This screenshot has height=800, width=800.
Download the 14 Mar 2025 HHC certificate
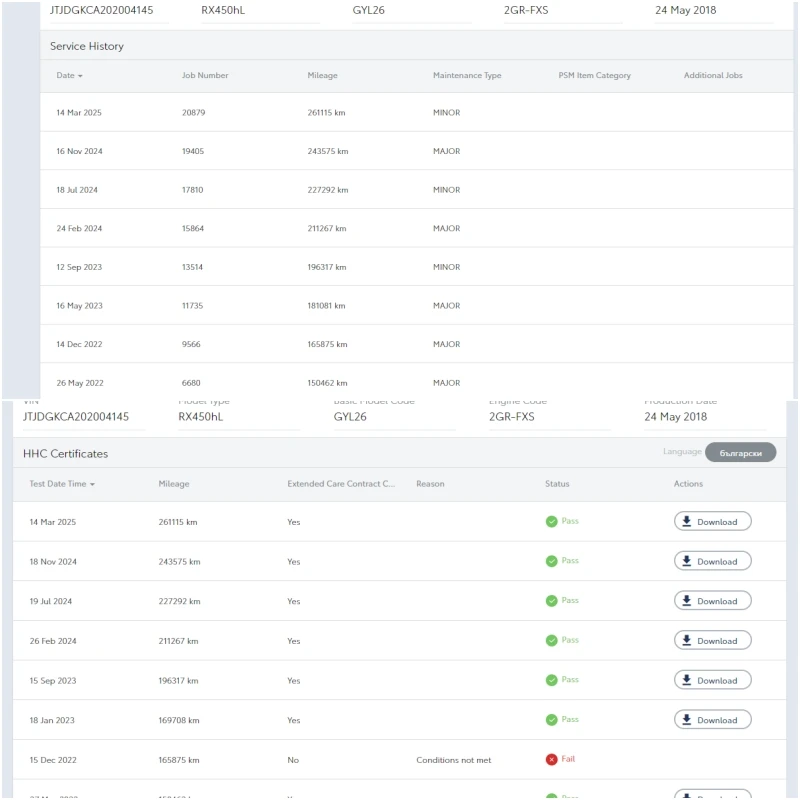tap(712, 521)
